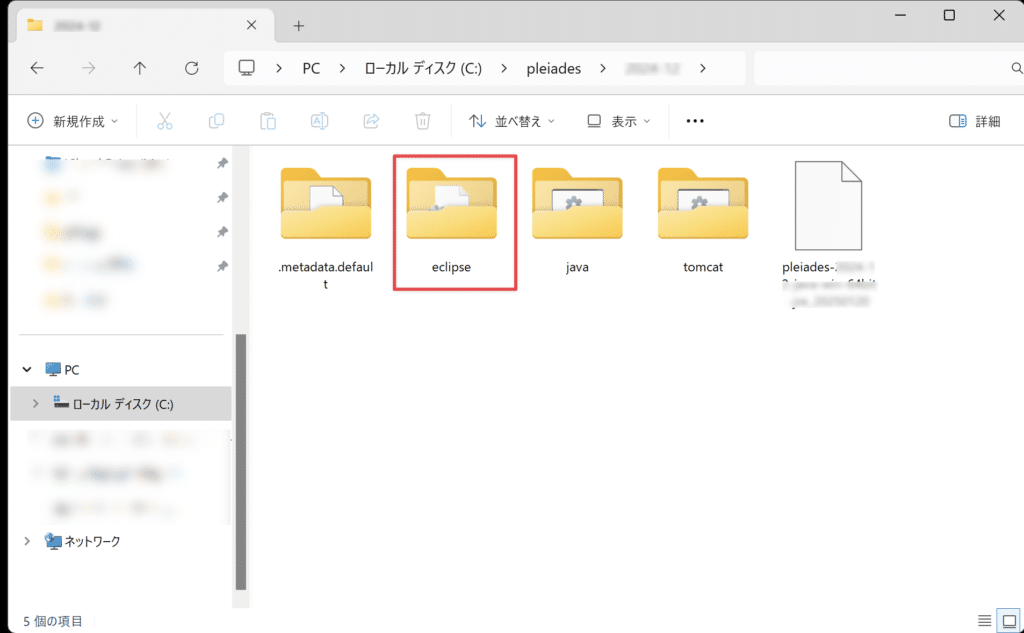The height and width of the screenshot is (633, 1024).
Task: Expand the PC tree node
Action: click(27, 370)
